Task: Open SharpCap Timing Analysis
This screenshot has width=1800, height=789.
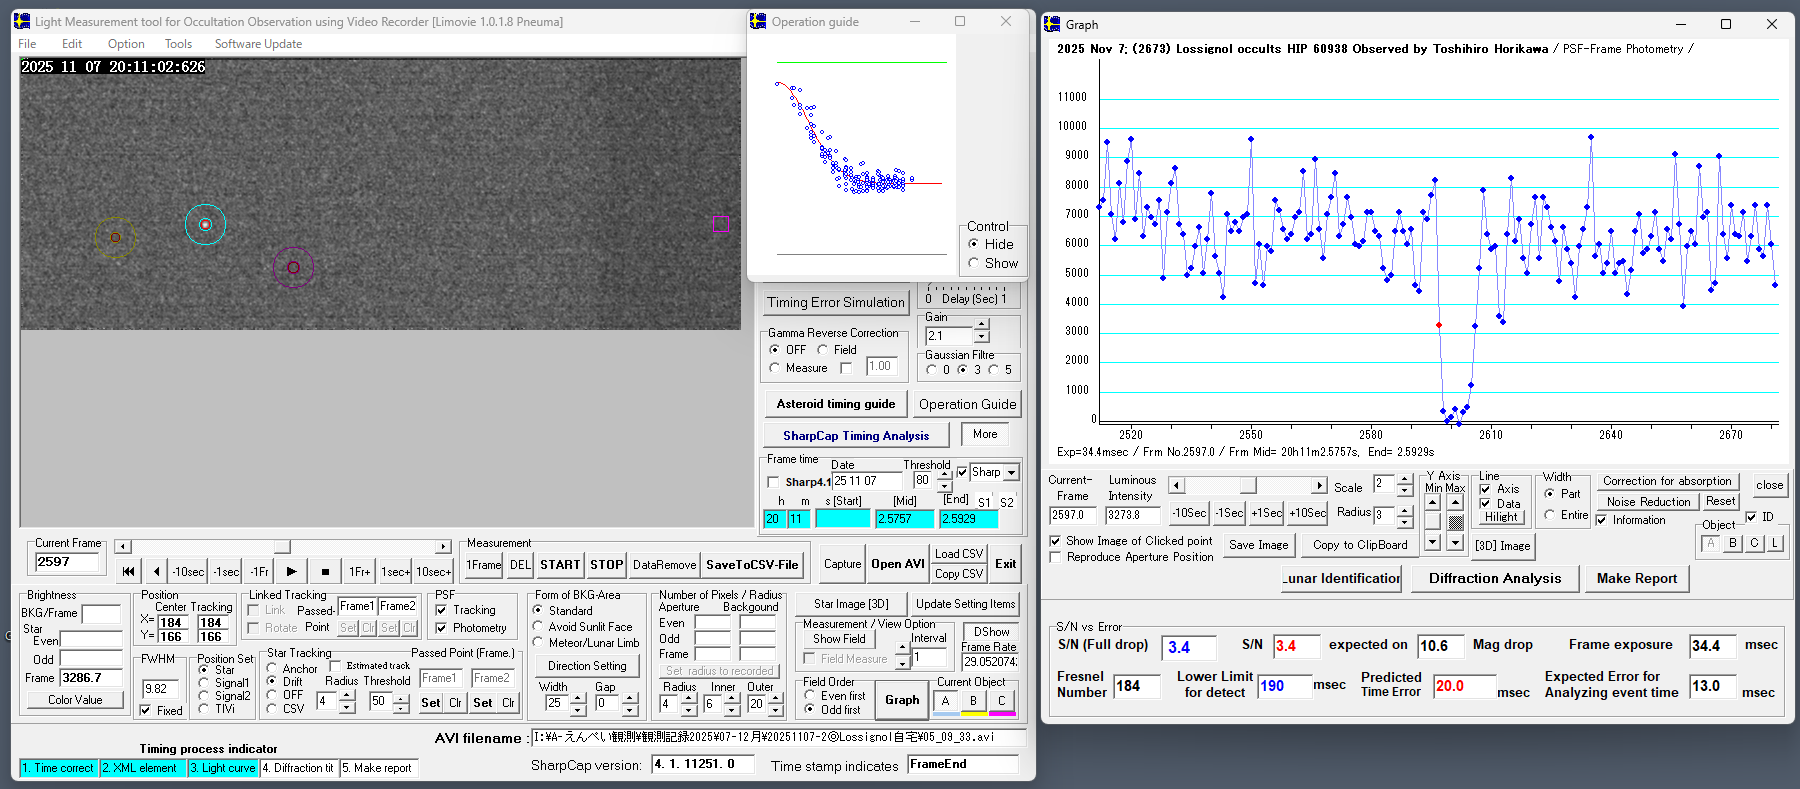Action: click(855, 436)
